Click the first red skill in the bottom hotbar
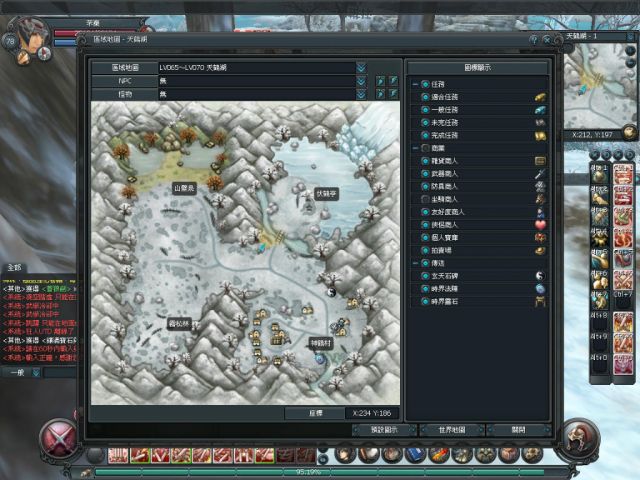Image resolution: width=640 pixels, height=480 pixels. click(x=118, y=456)
